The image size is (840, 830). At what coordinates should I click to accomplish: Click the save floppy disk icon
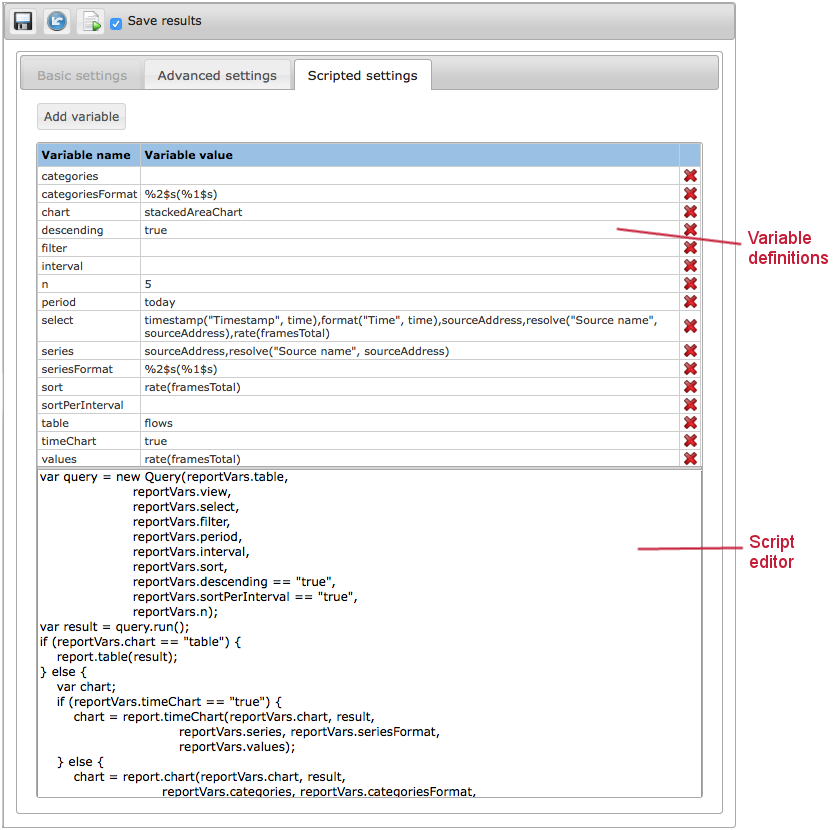tap(23, 21)
